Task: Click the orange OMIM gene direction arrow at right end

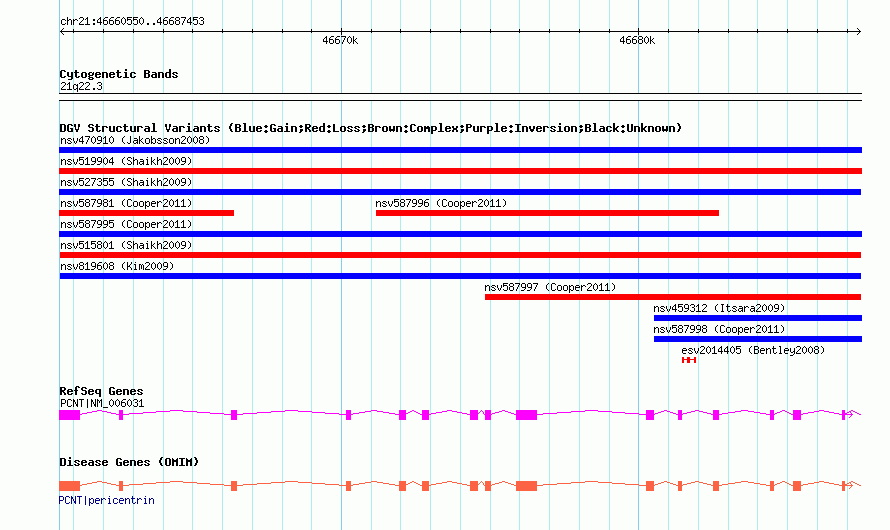Action: point(851,486)
